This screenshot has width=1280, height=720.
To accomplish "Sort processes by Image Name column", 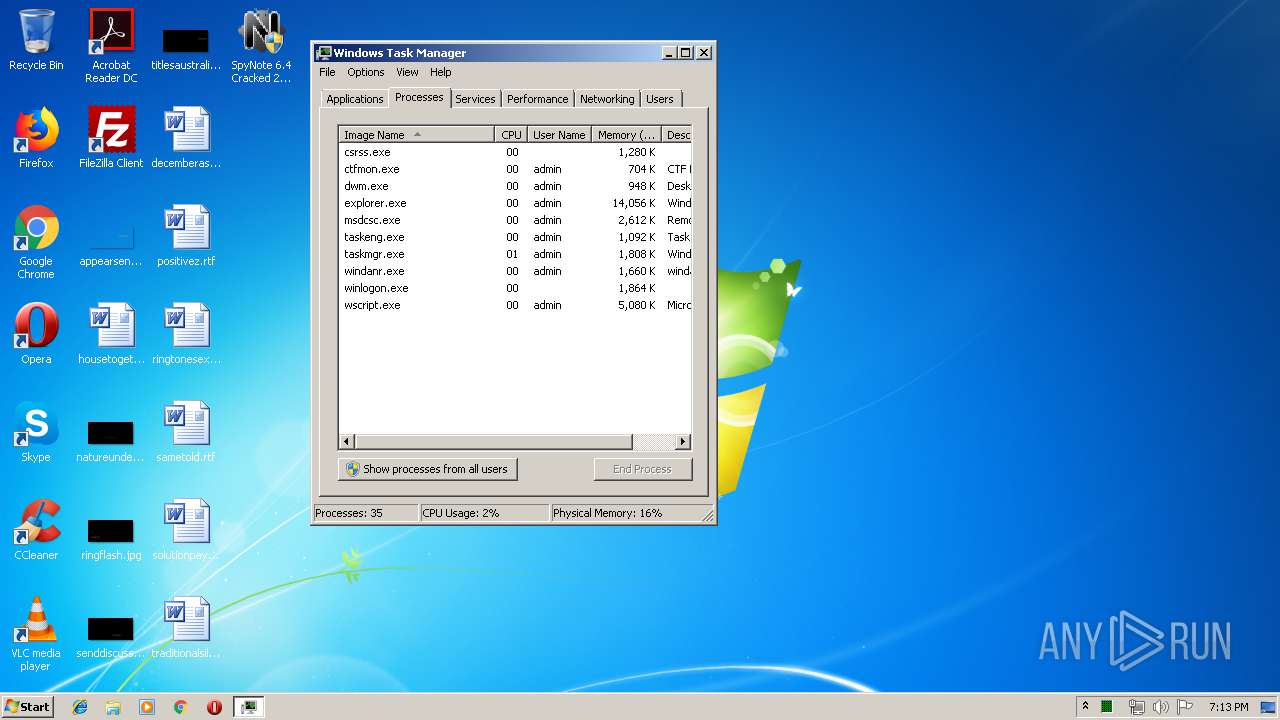I will (x=416, y=135).
